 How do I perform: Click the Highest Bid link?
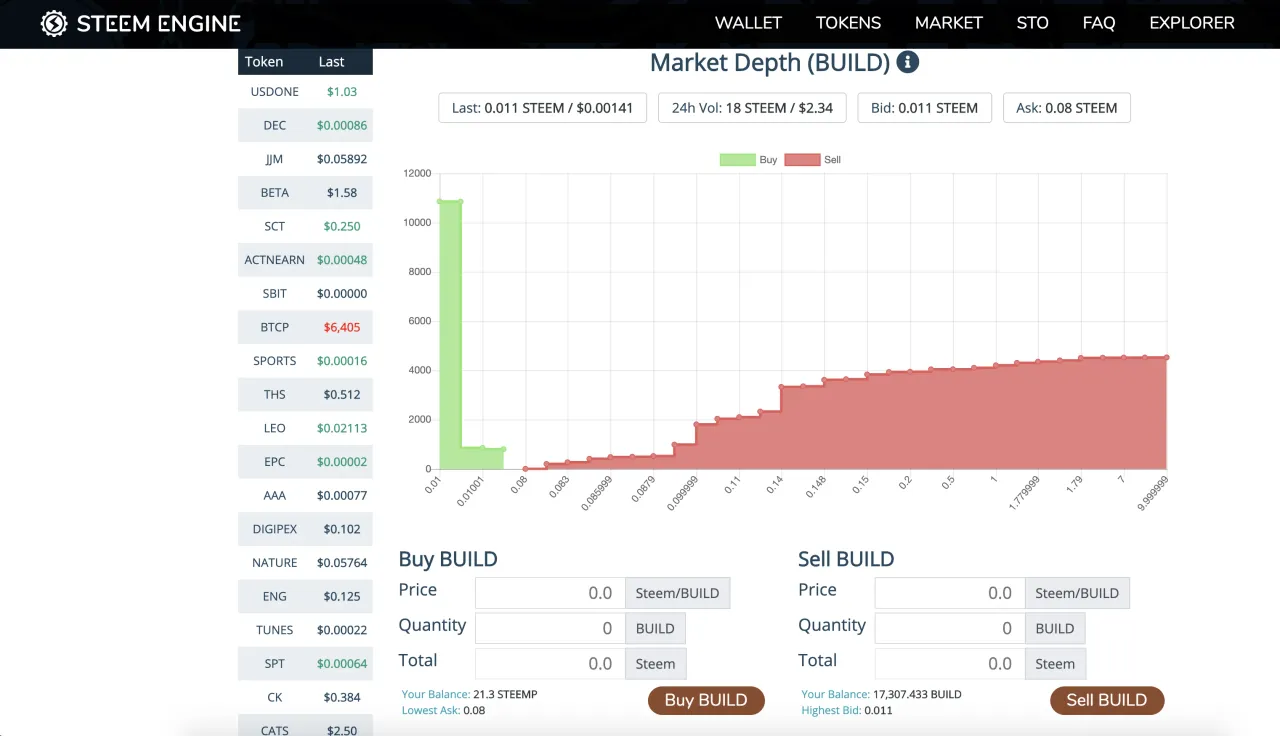tap(831, 710)
